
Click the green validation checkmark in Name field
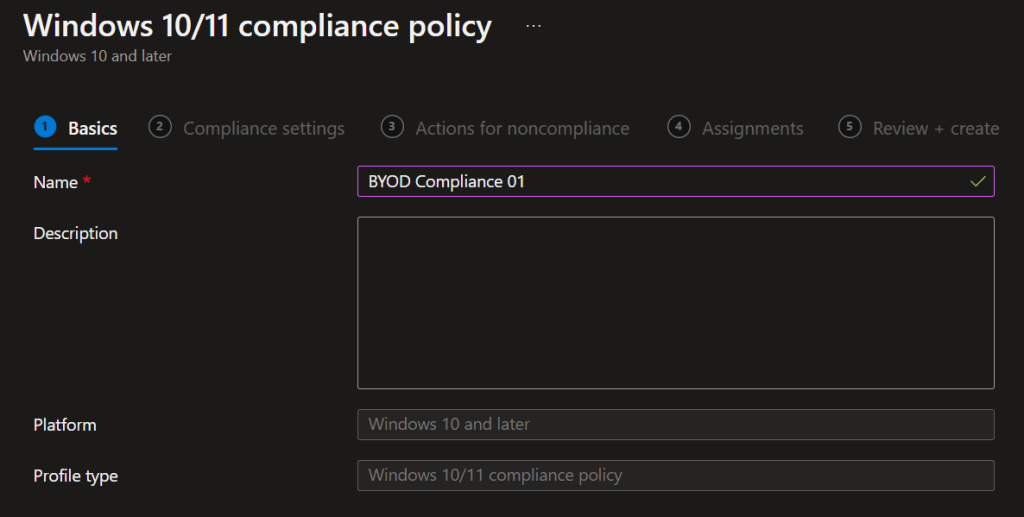[x=977, y=182]
